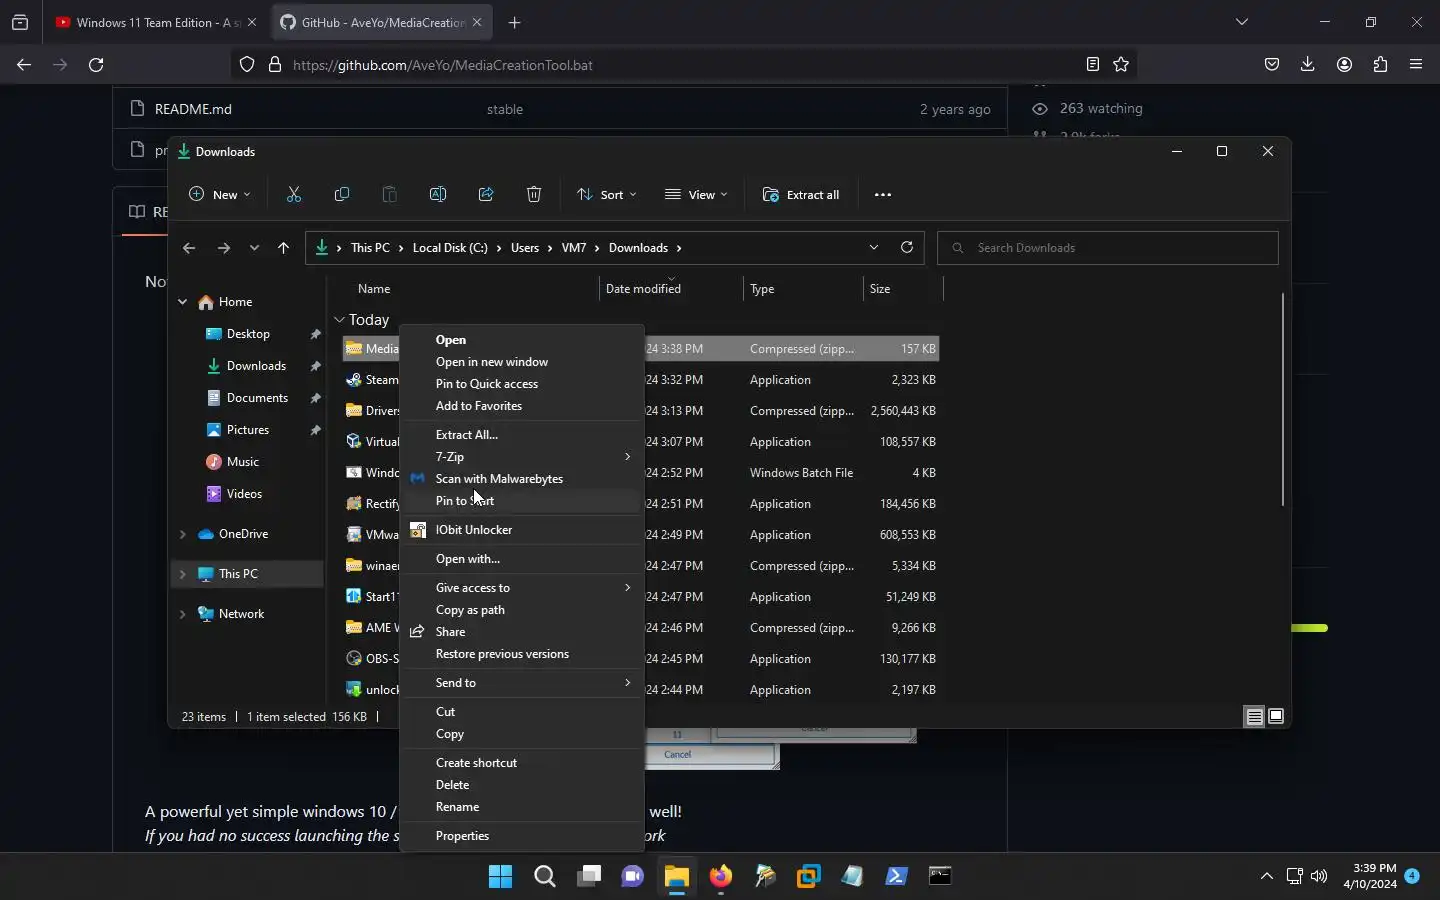This screenshot has height=900, width=1440.
Task: Click Users breadcrumb segment
Action: coord(525,248)
